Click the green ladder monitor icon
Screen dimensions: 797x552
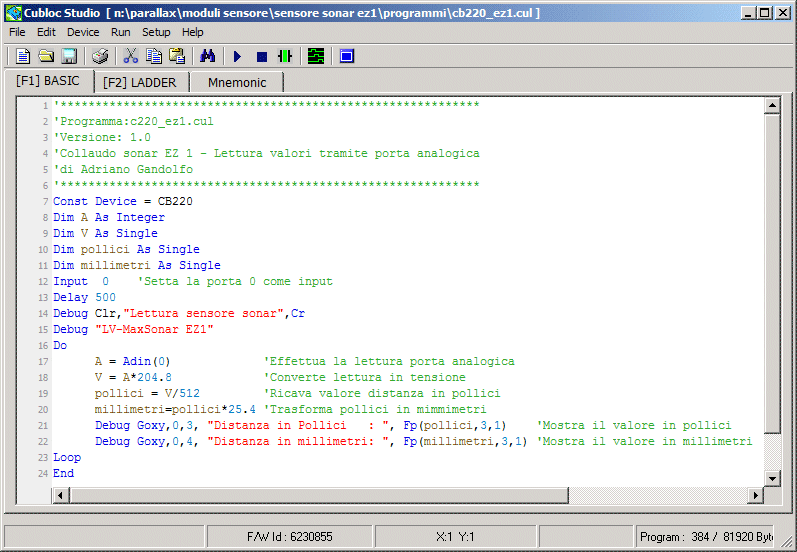pyautogui.click(x=316, y=56)
